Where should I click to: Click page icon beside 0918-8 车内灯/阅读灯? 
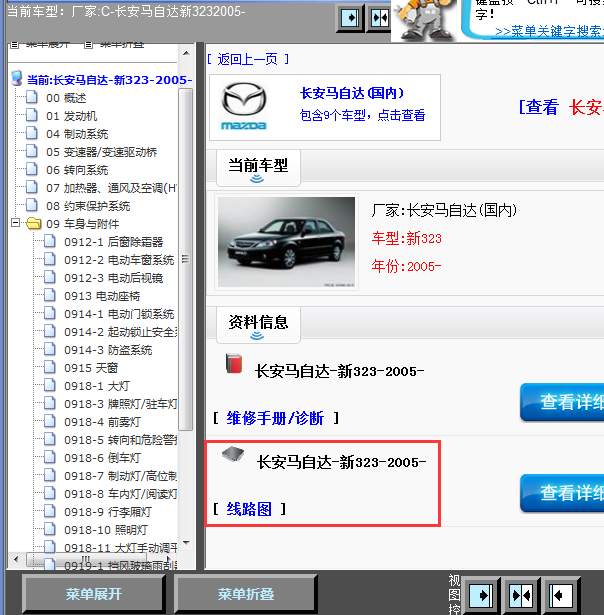(50, 493)
